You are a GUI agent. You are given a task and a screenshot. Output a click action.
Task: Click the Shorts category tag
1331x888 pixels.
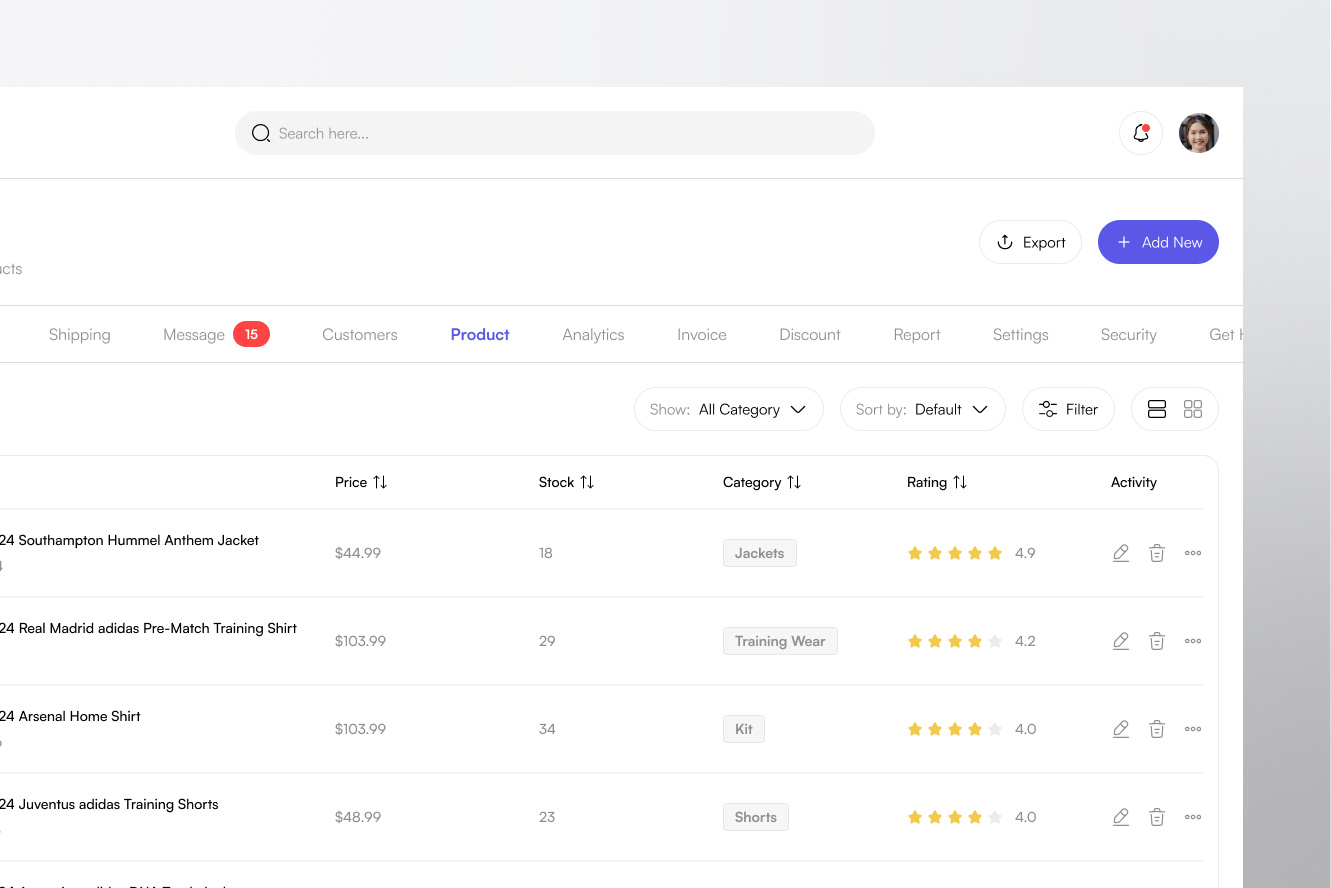[x=756, y=817]
